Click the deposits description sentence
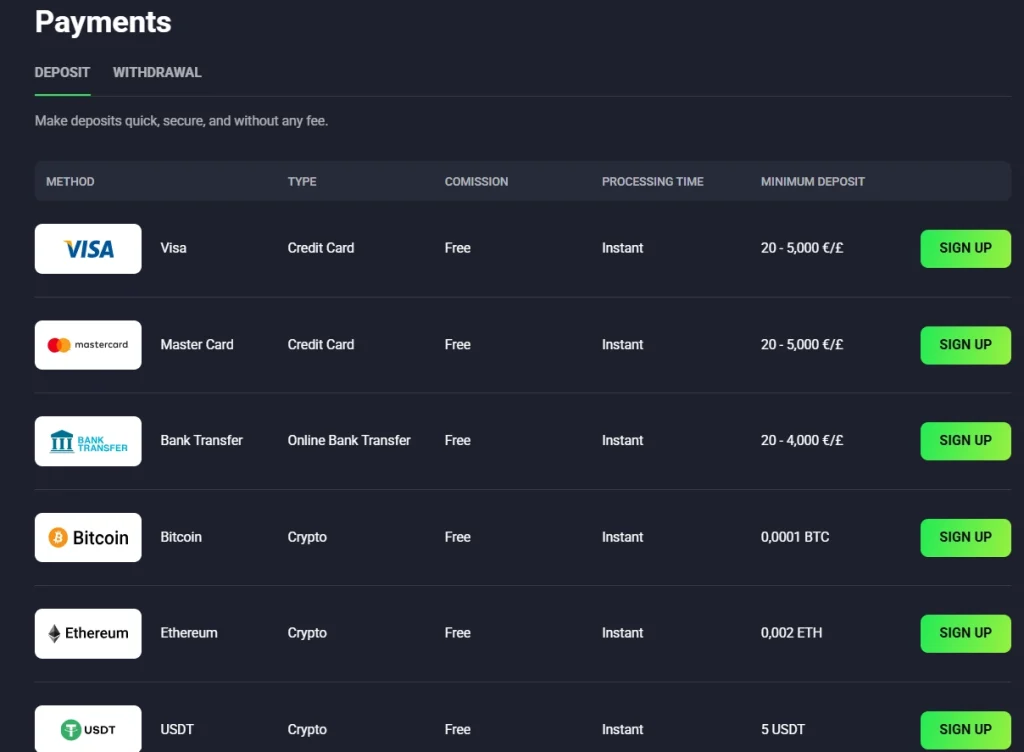The height and width of the screenshot is (752, 1024). tap(182, 121)
